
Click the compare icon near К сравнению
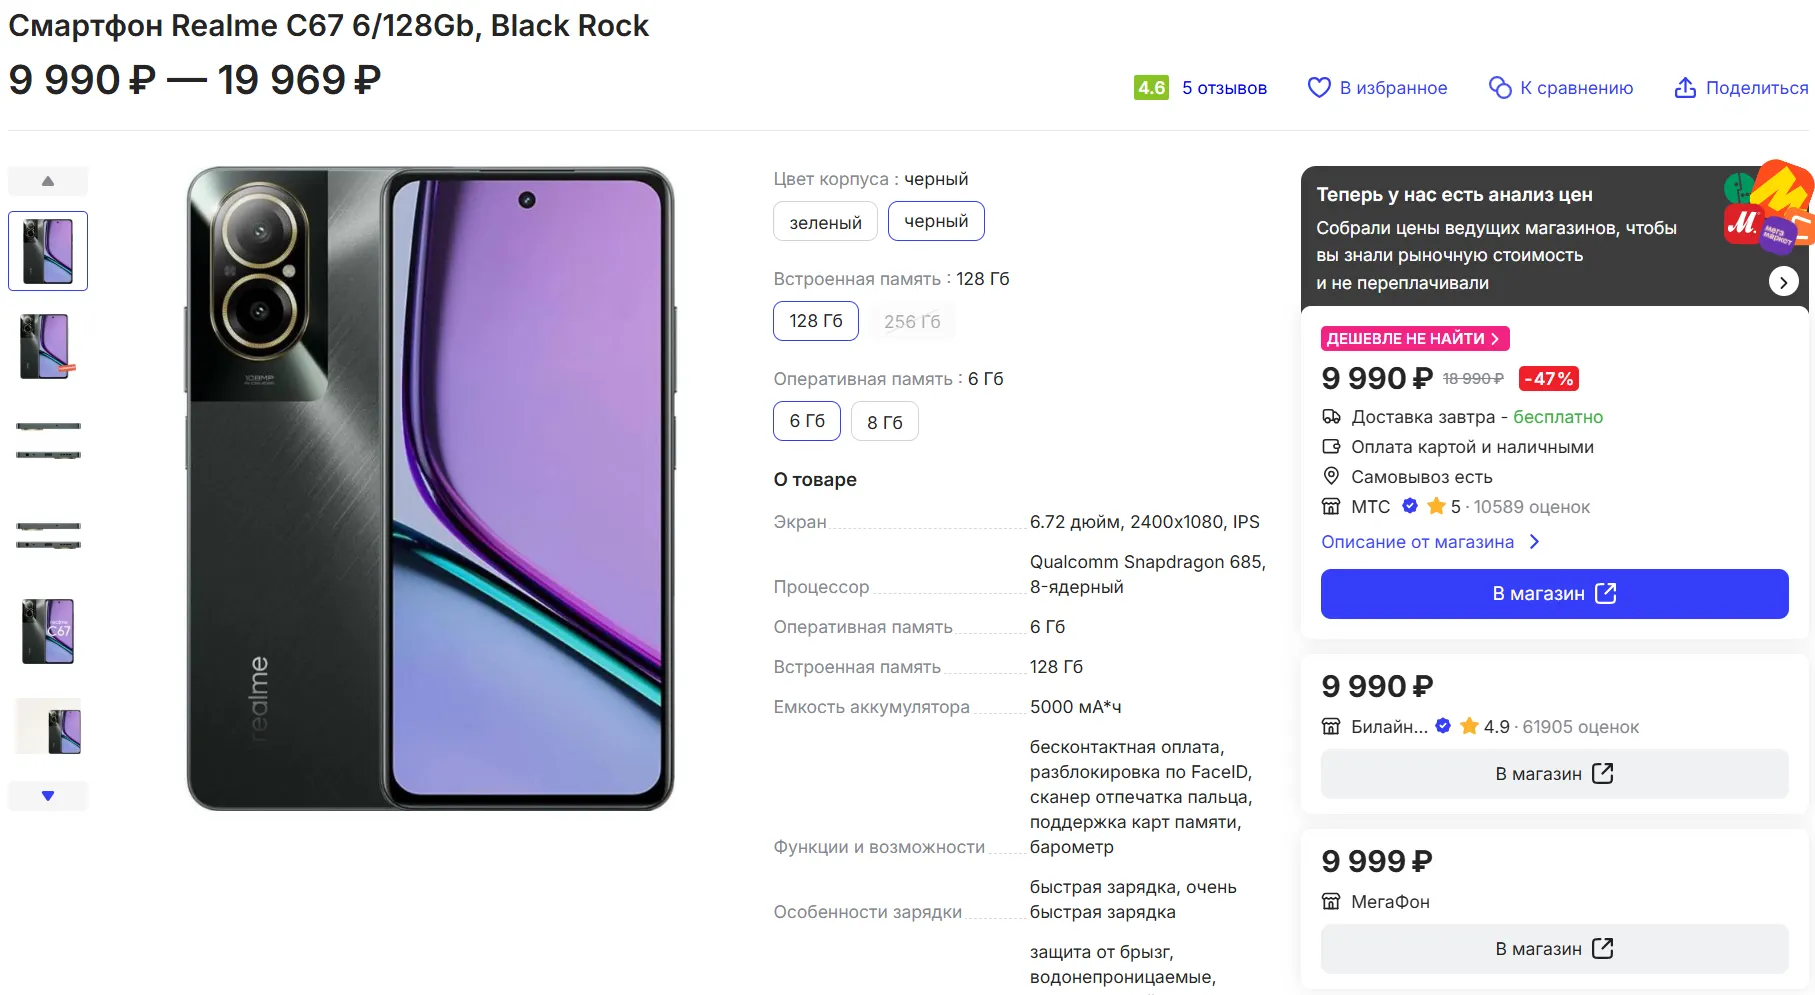(x=1499, y=88)
